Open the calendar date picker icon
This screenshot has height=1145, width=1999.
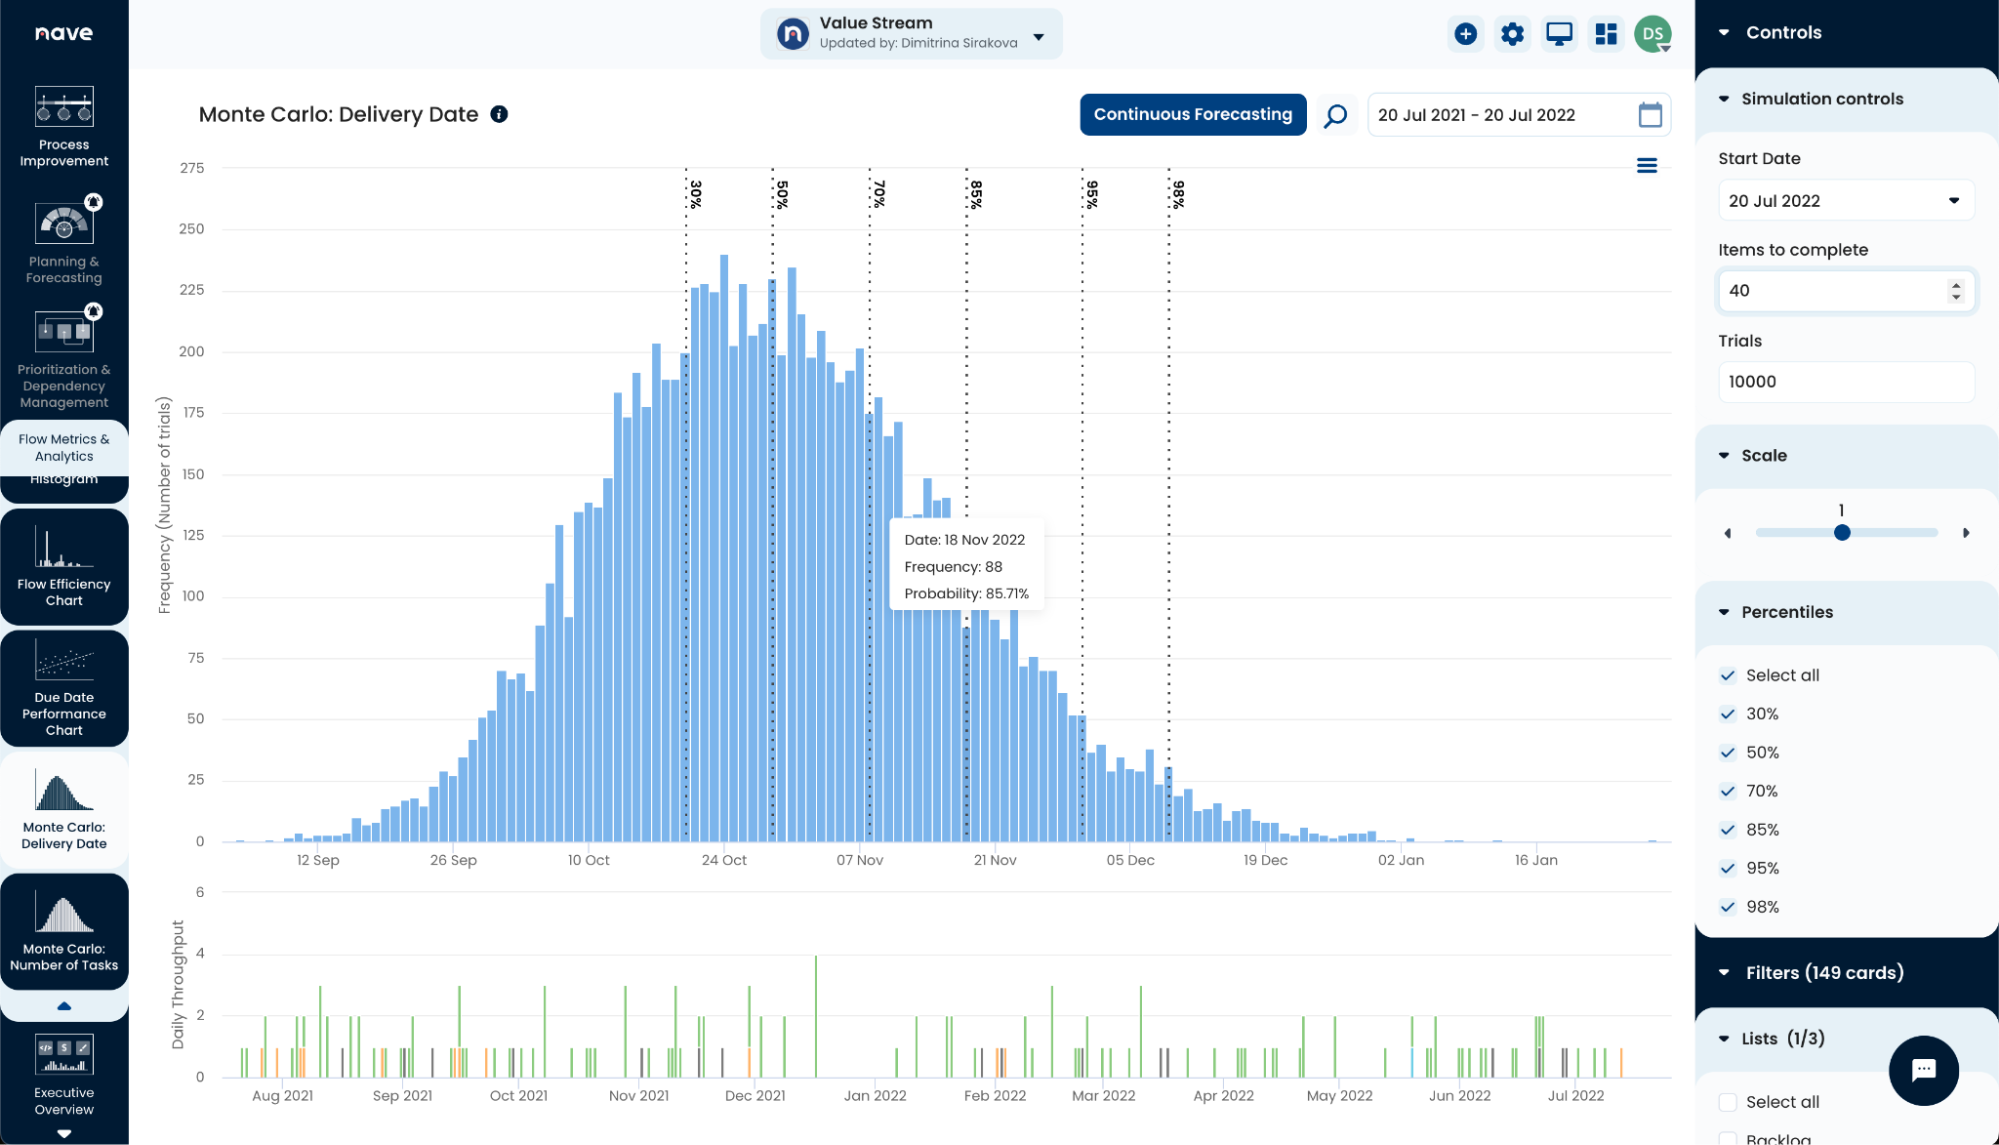[x=1650, y=115]
